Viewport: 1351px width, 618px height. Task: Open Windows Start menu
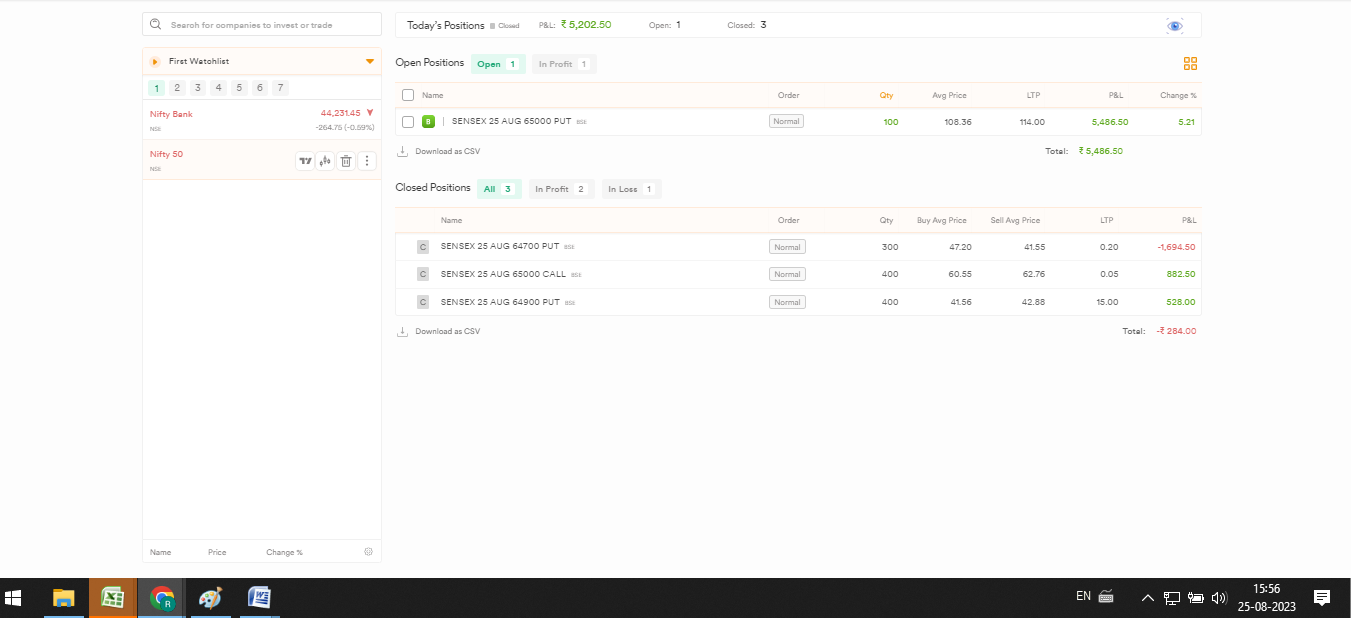14,598
